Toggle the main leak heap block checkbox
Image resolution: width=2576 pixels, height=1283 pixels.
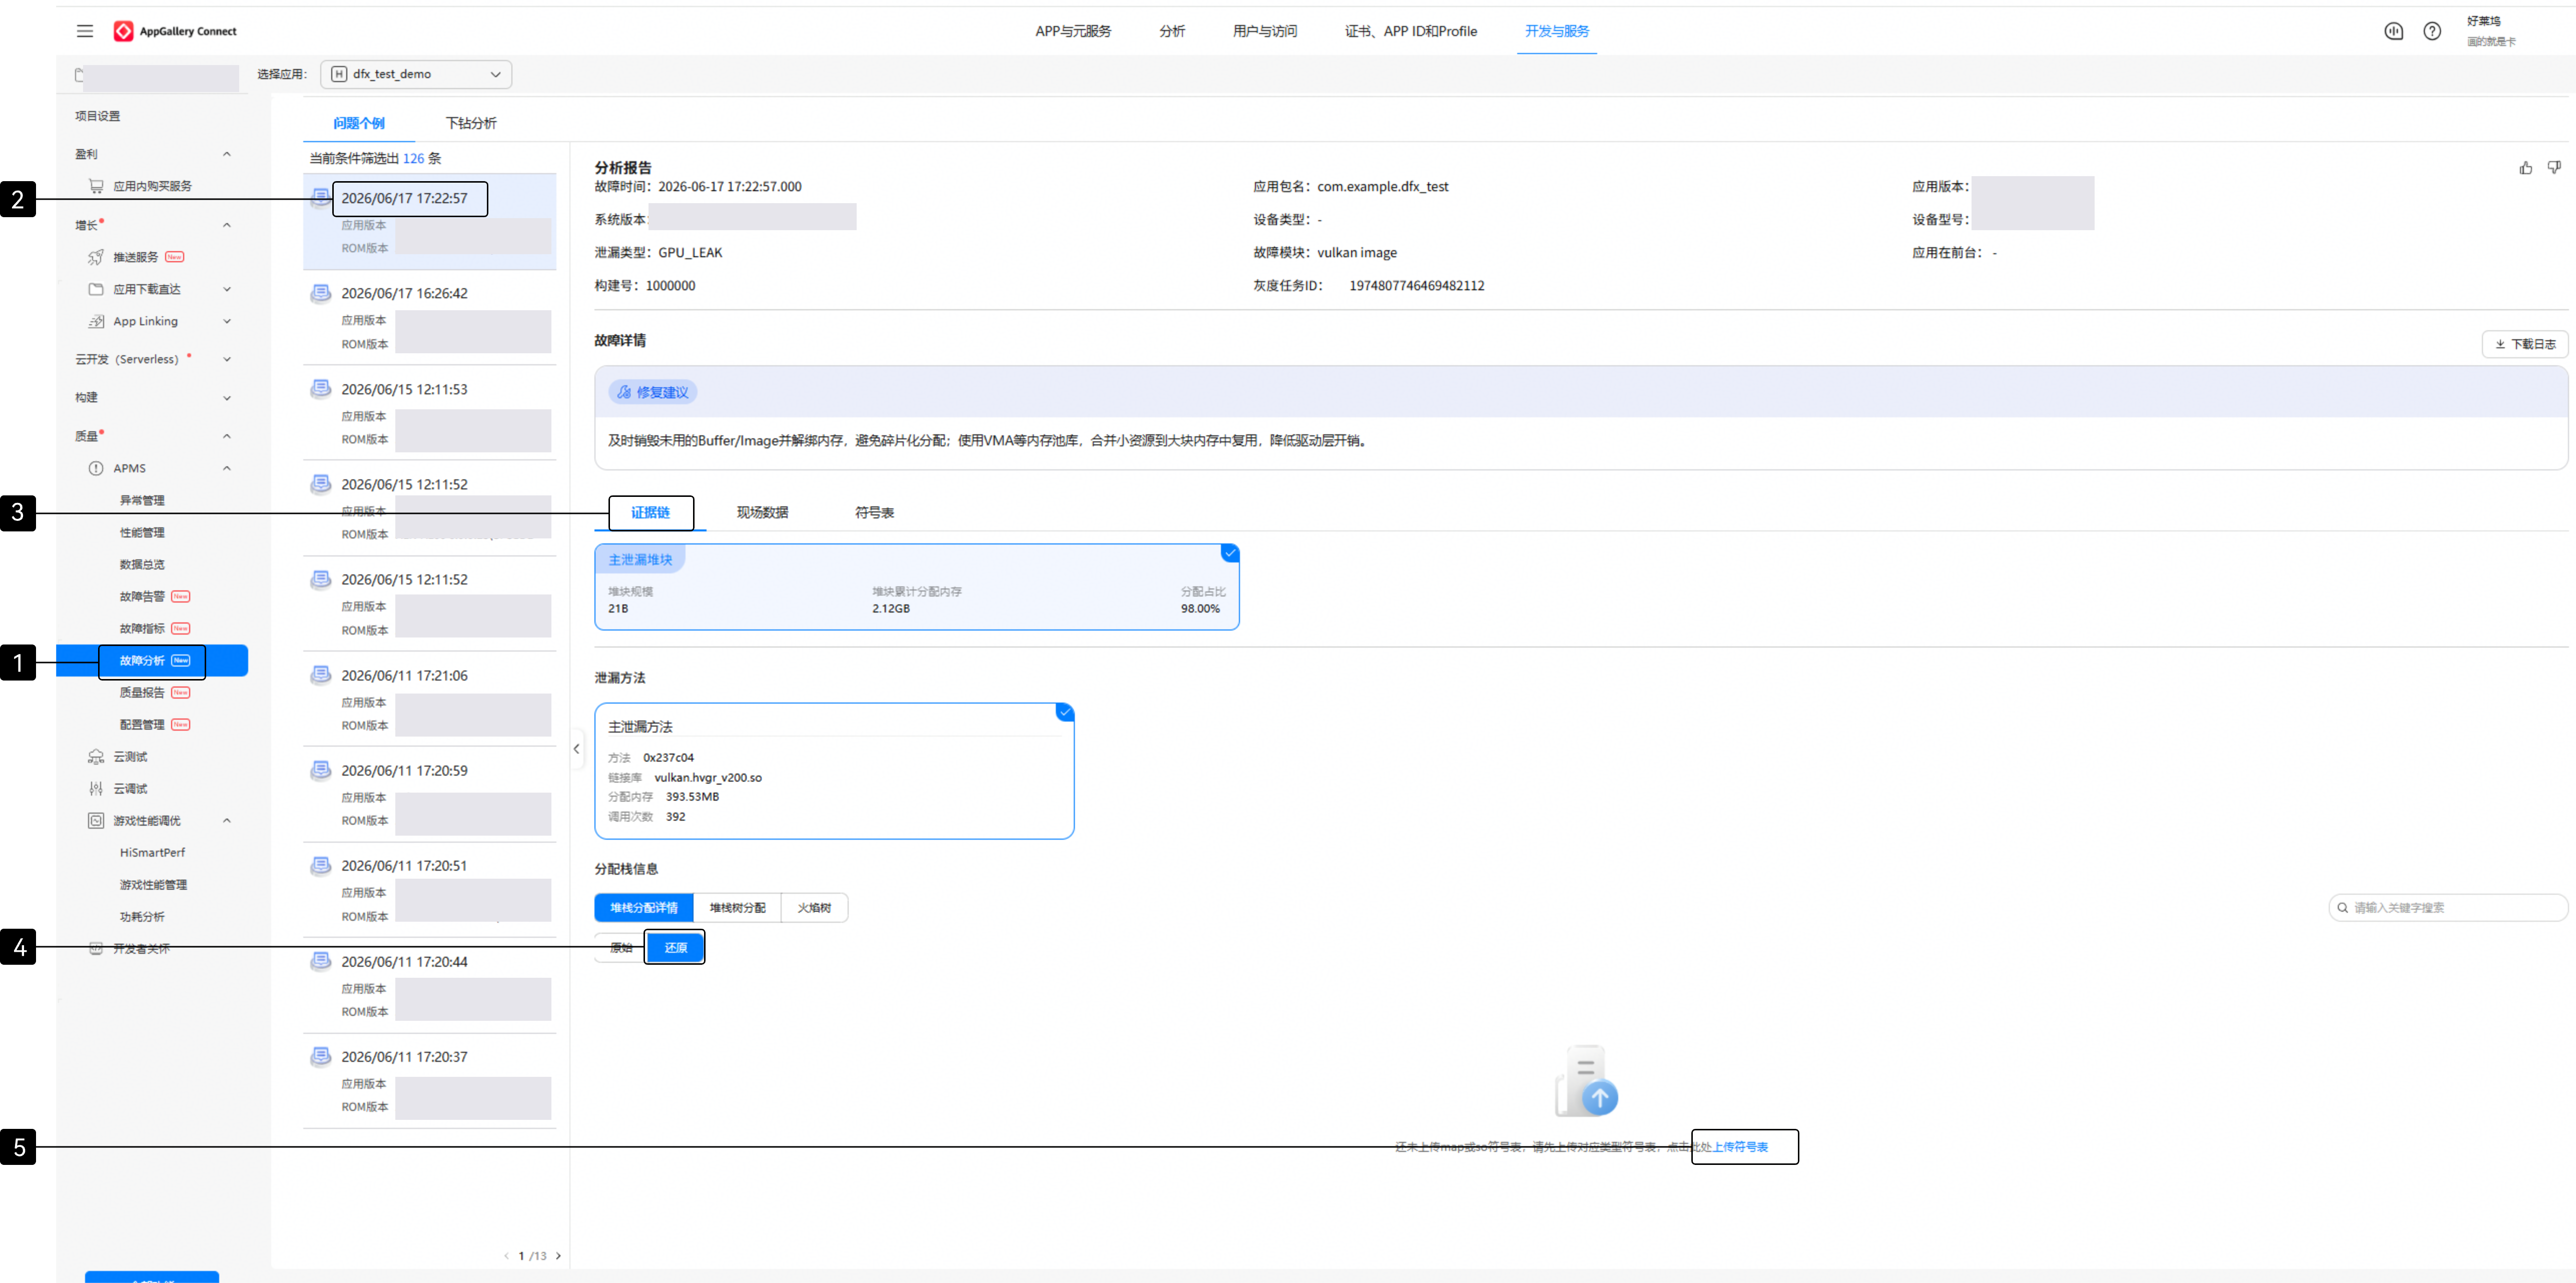click(x=1230, y=553)
